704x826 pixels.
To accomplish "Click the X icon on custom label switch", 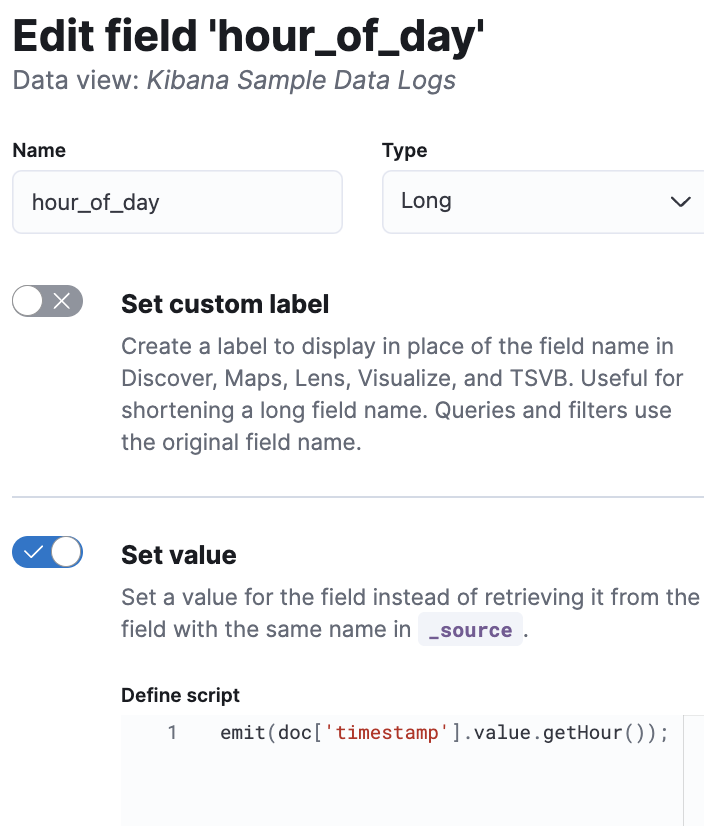I will [62, 301].
